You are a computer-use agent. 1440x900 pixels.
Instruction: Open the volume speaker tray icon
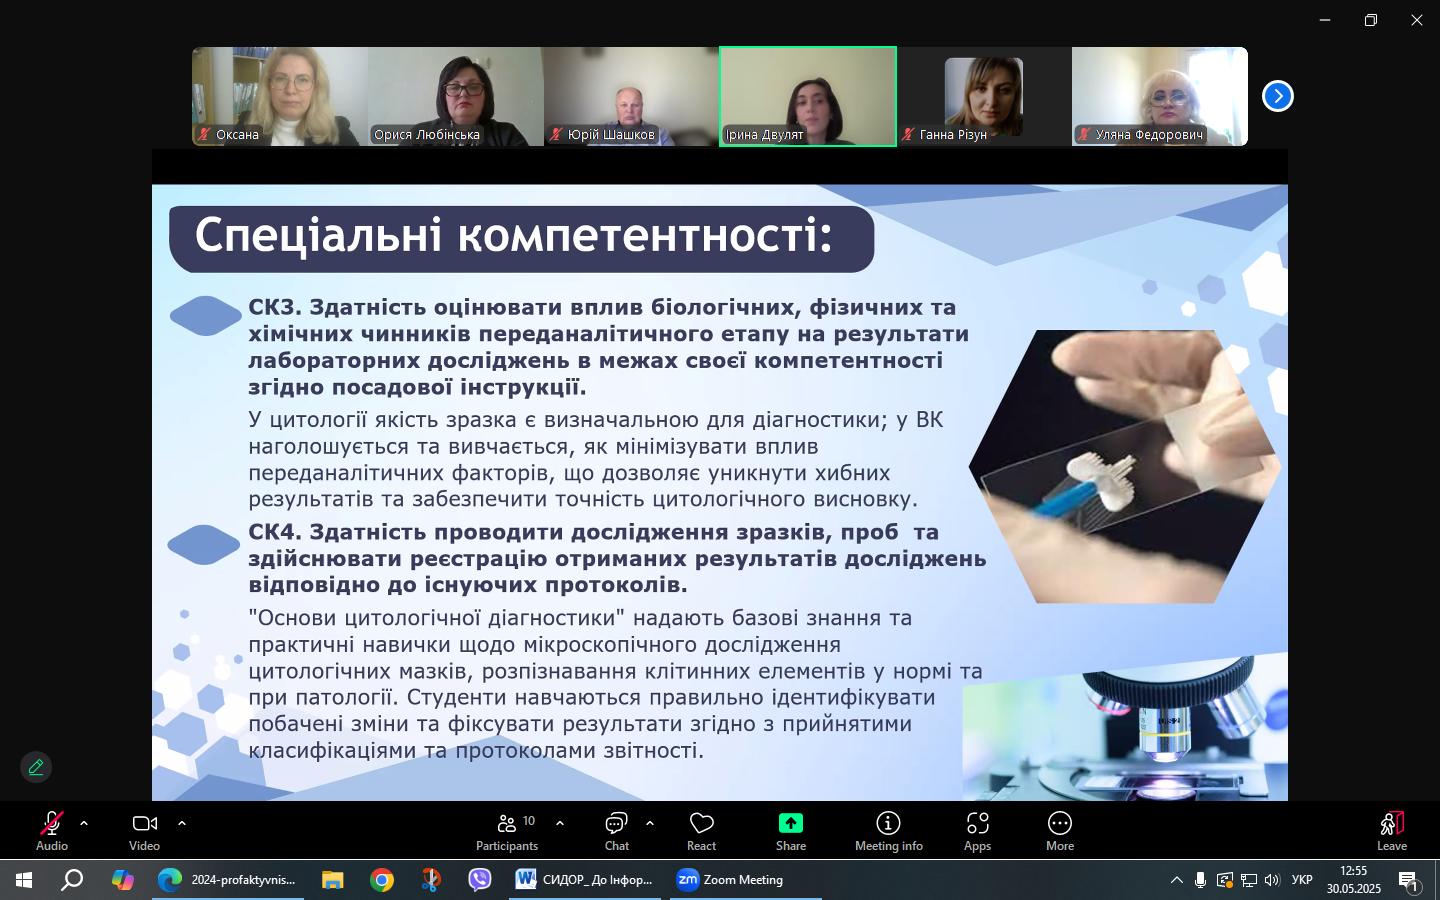[1272, 880]
